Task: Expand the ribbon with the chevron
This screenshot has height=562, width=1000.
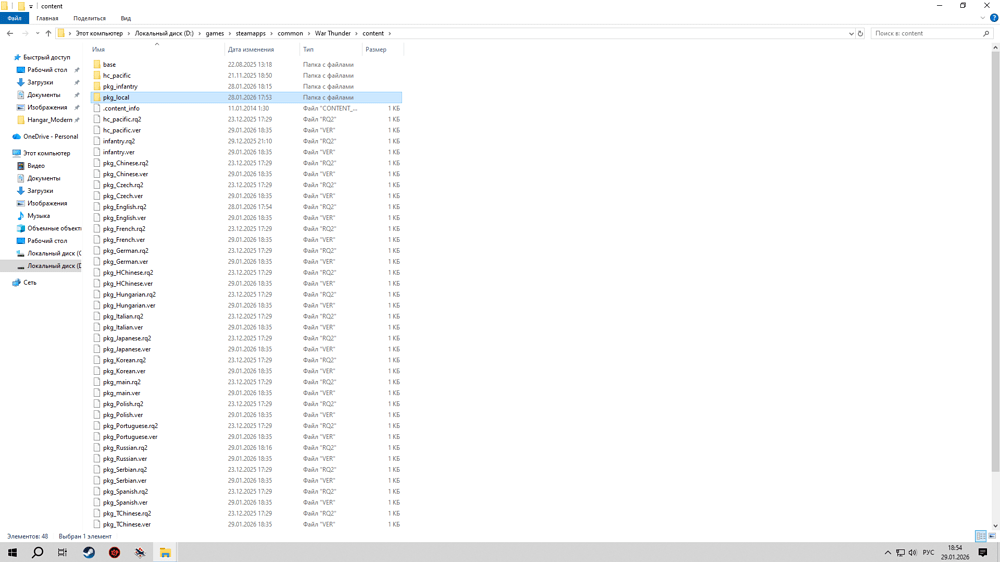Action: click(x=983, y=18)
